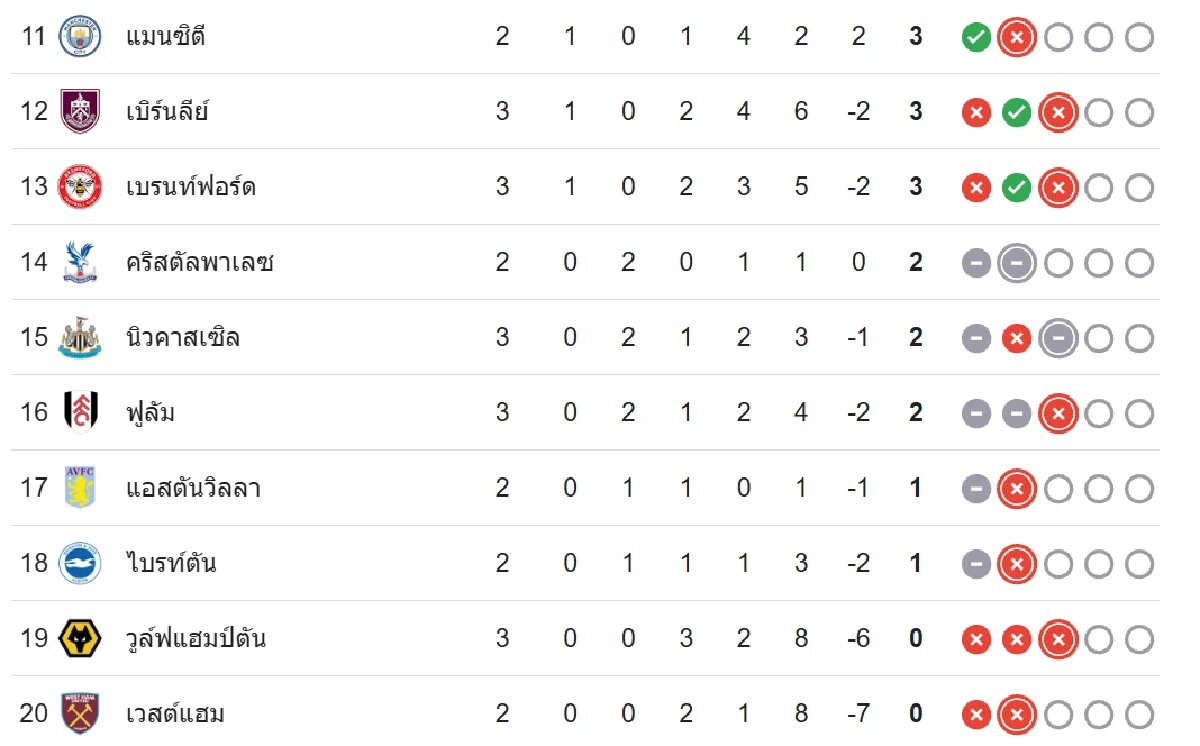Click the Manchester City club crest
The height and width of the screenshot is (746, 1200).
80,37
